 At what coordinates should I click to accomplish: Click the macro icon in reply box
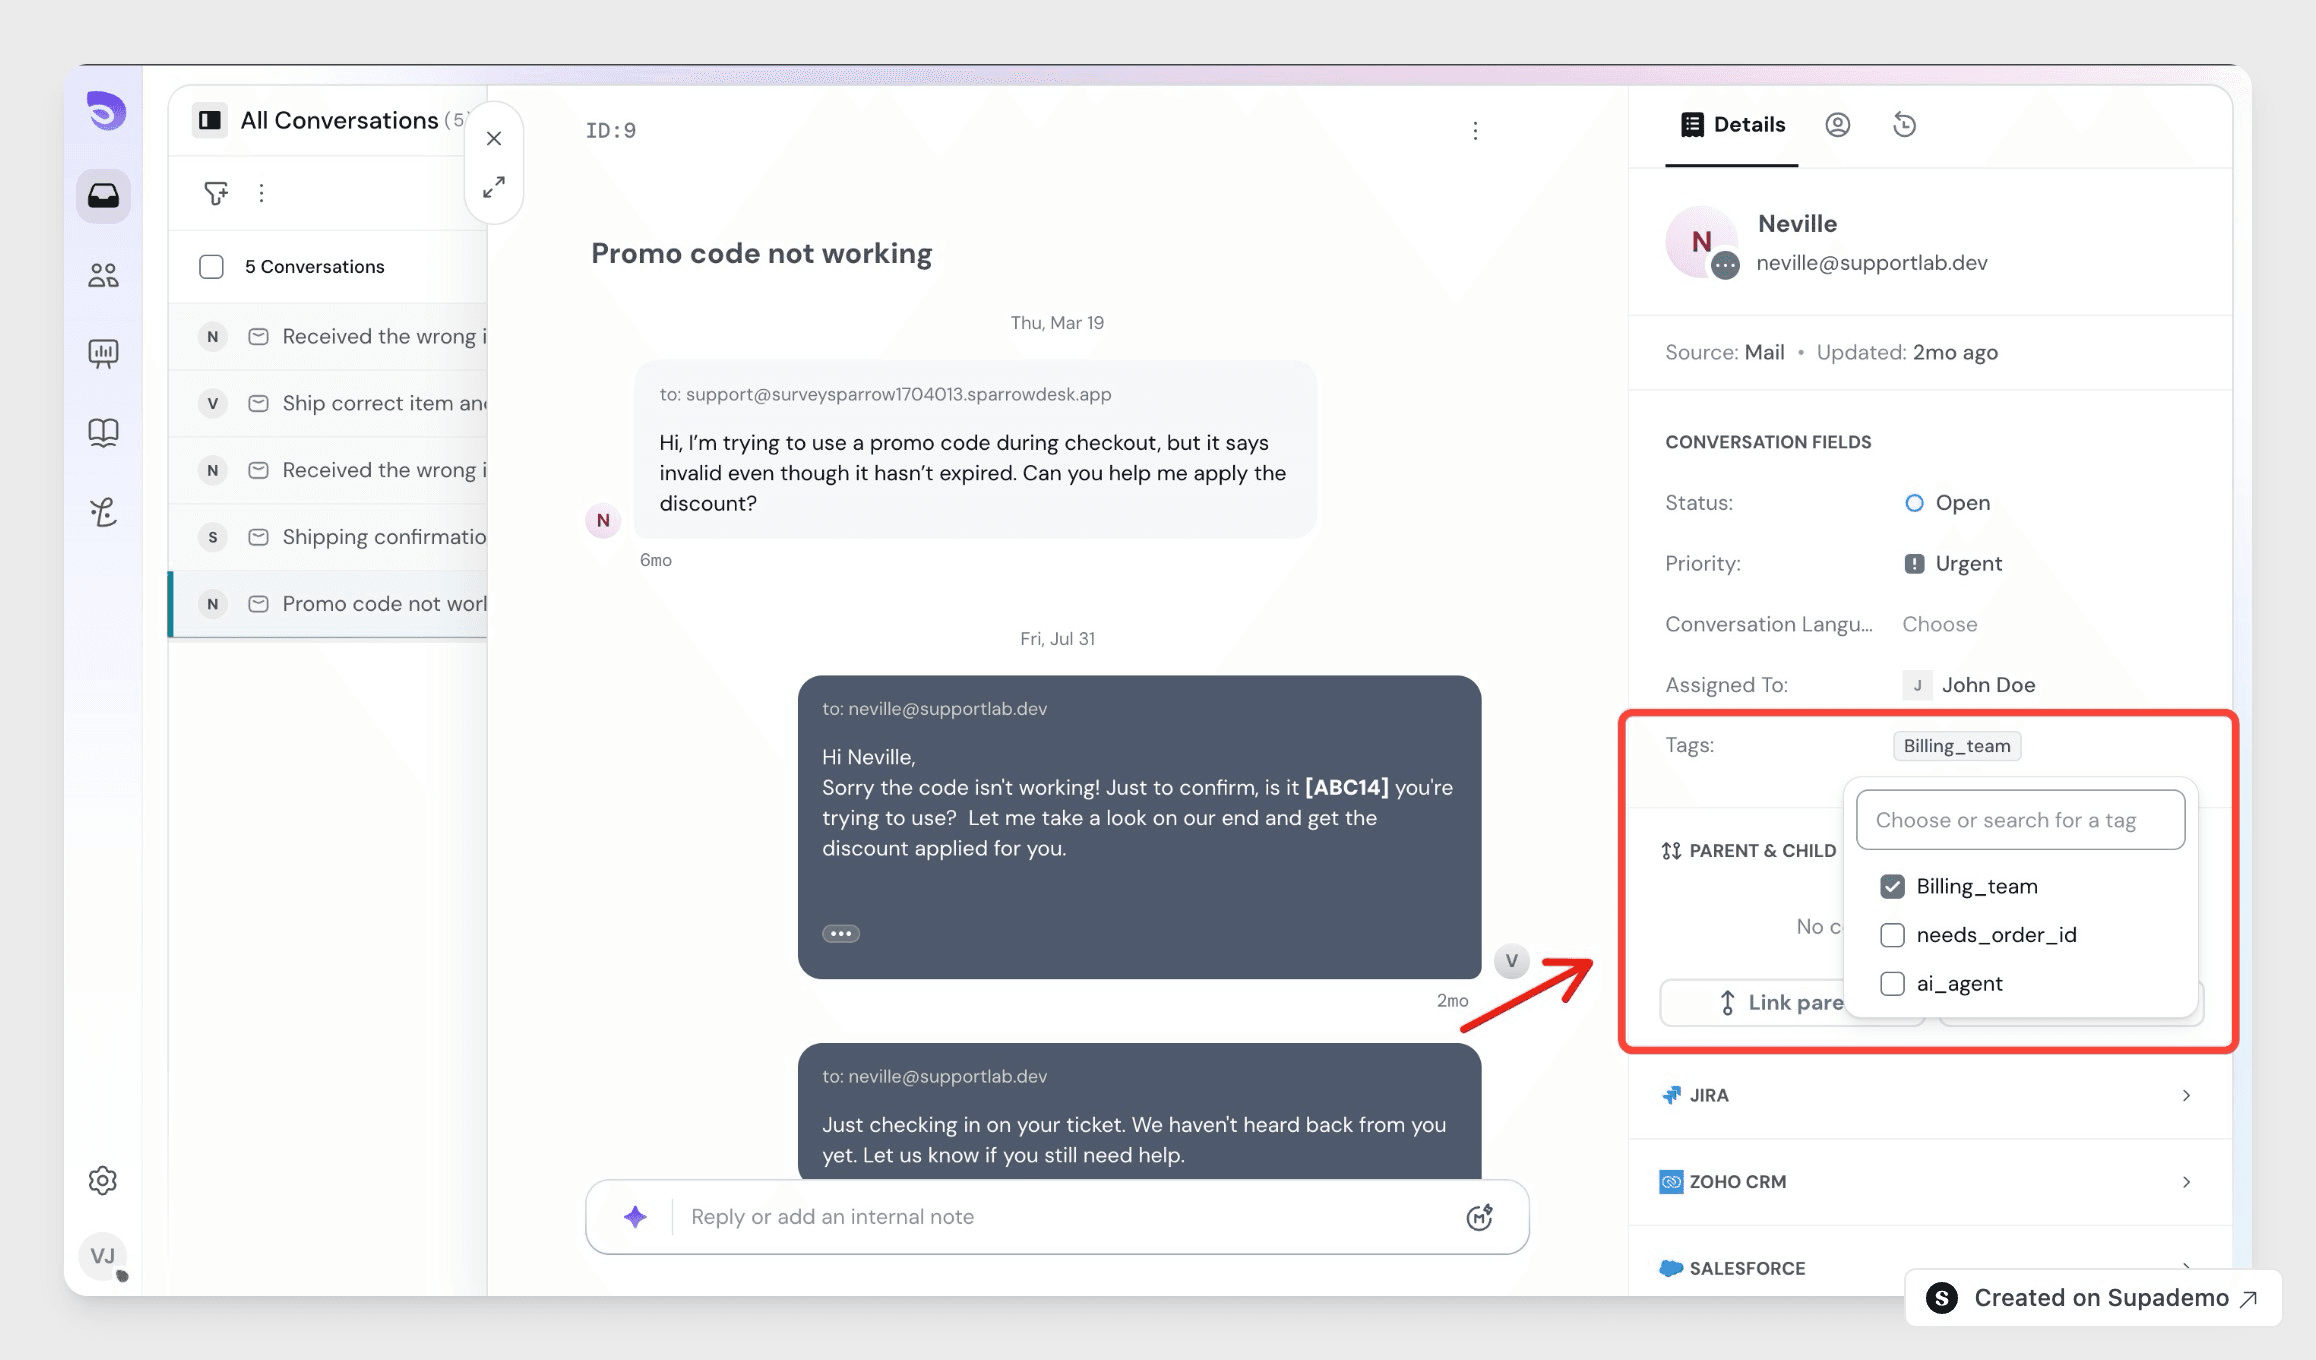pyautogui.click(x=1480, y=1217)
